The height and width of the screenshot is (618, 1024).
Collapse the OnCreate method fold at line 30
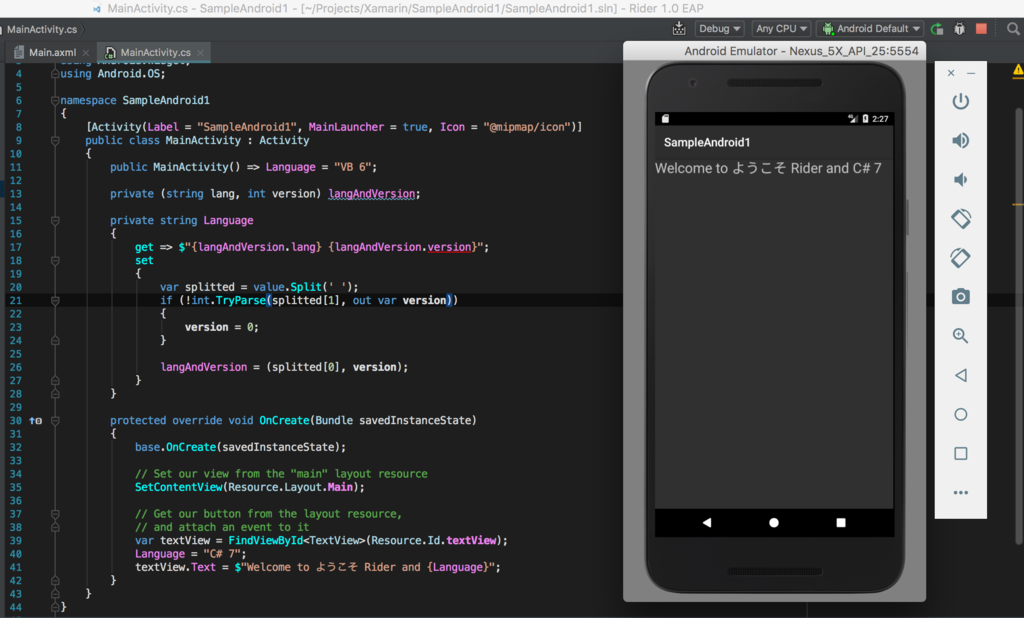click(55, 421)
